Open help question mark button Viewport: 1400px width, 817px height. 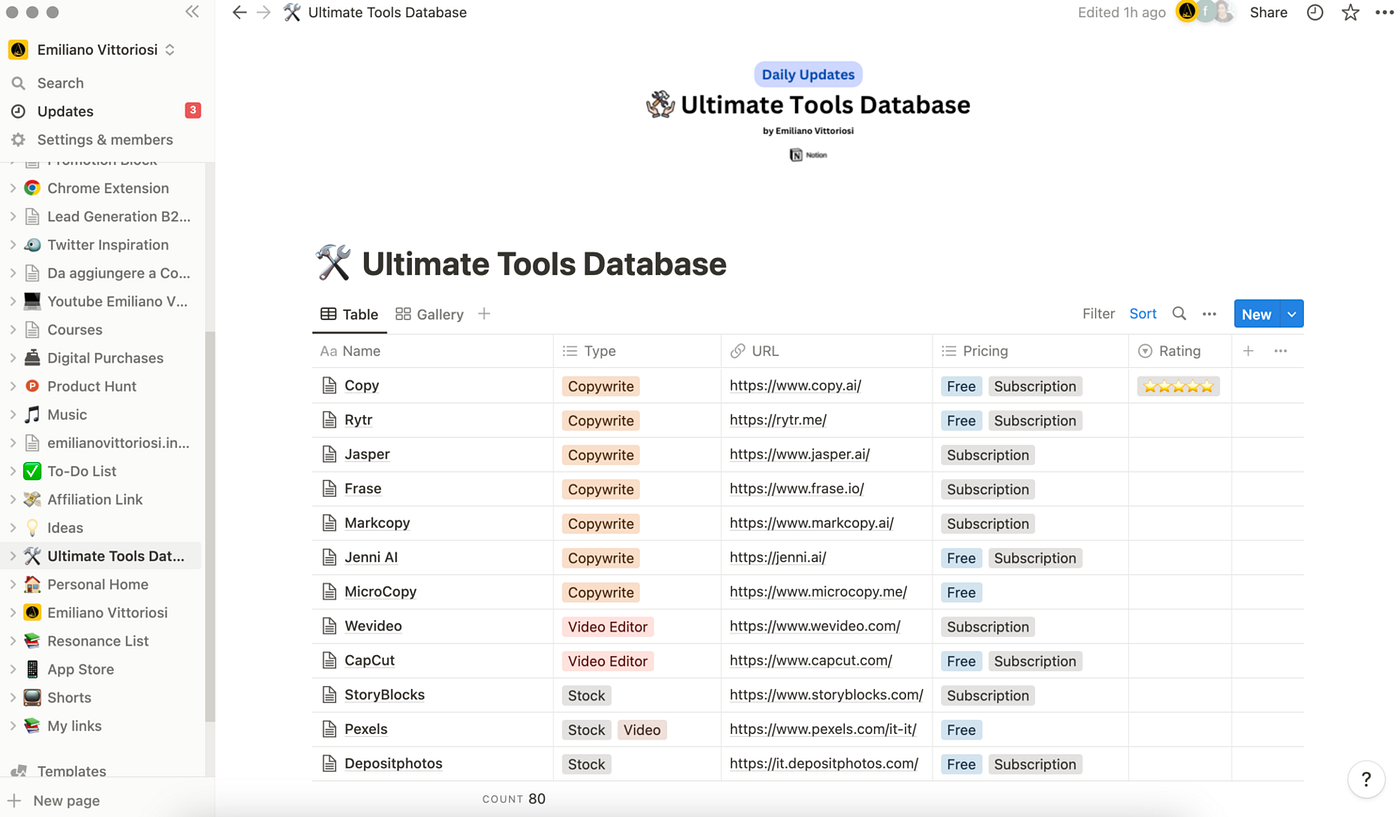[1366, 779]
